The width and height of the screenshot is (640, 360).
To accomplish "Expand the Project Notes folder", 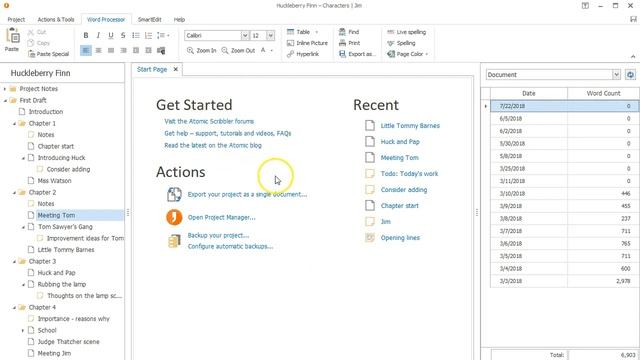I will click(x=5, y=89).
